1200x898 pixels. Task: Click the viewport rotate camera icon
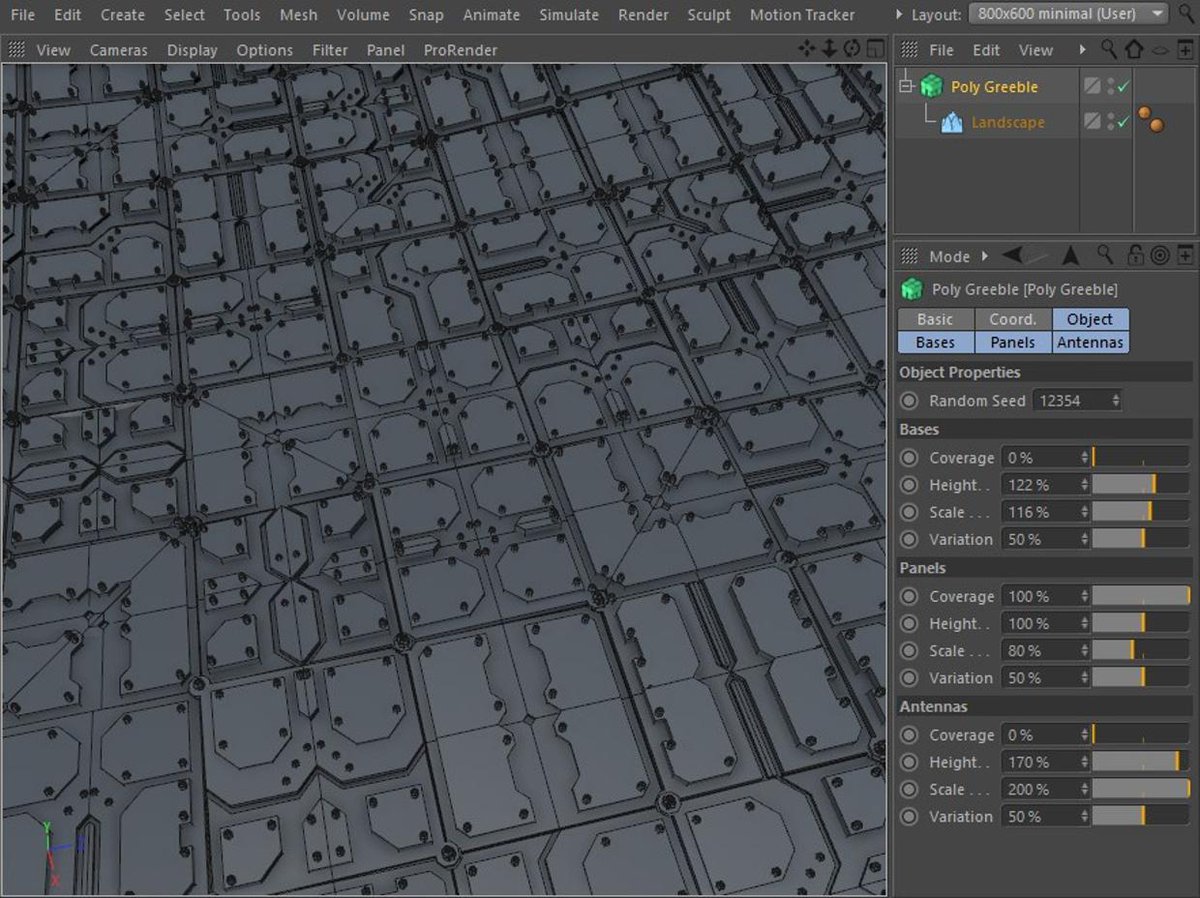(x=851, y=49)
